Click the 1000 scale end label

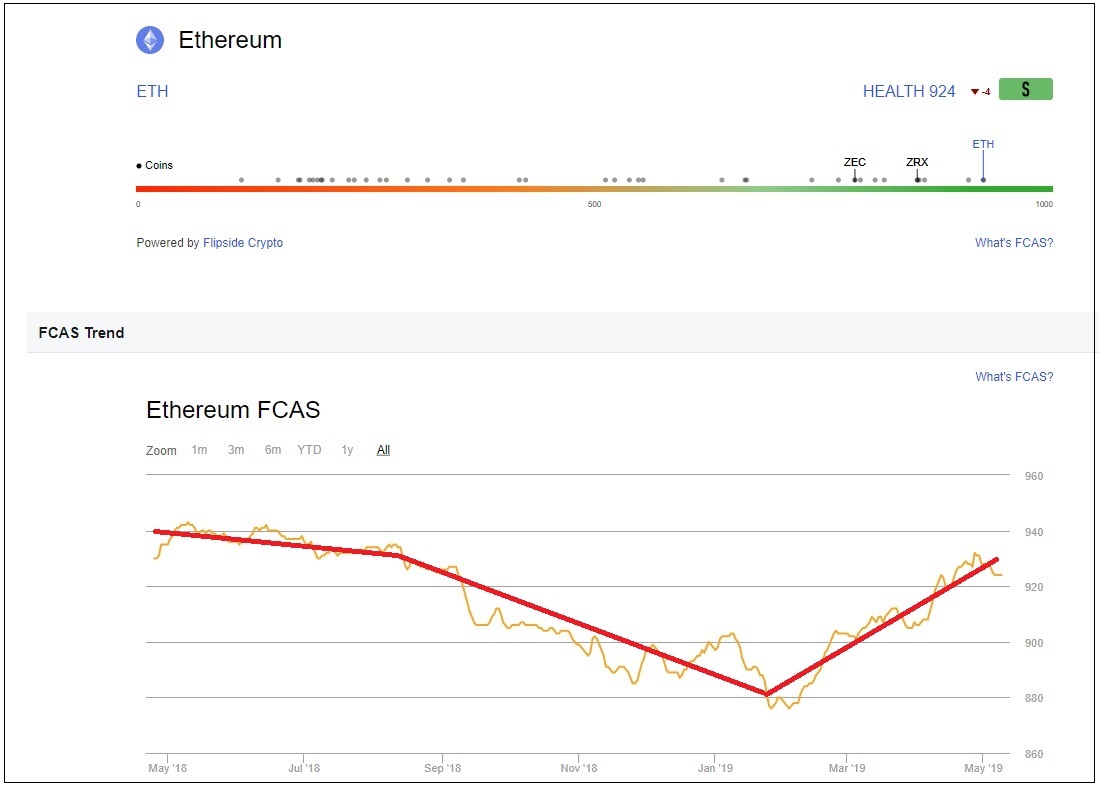click(1044, 205)
